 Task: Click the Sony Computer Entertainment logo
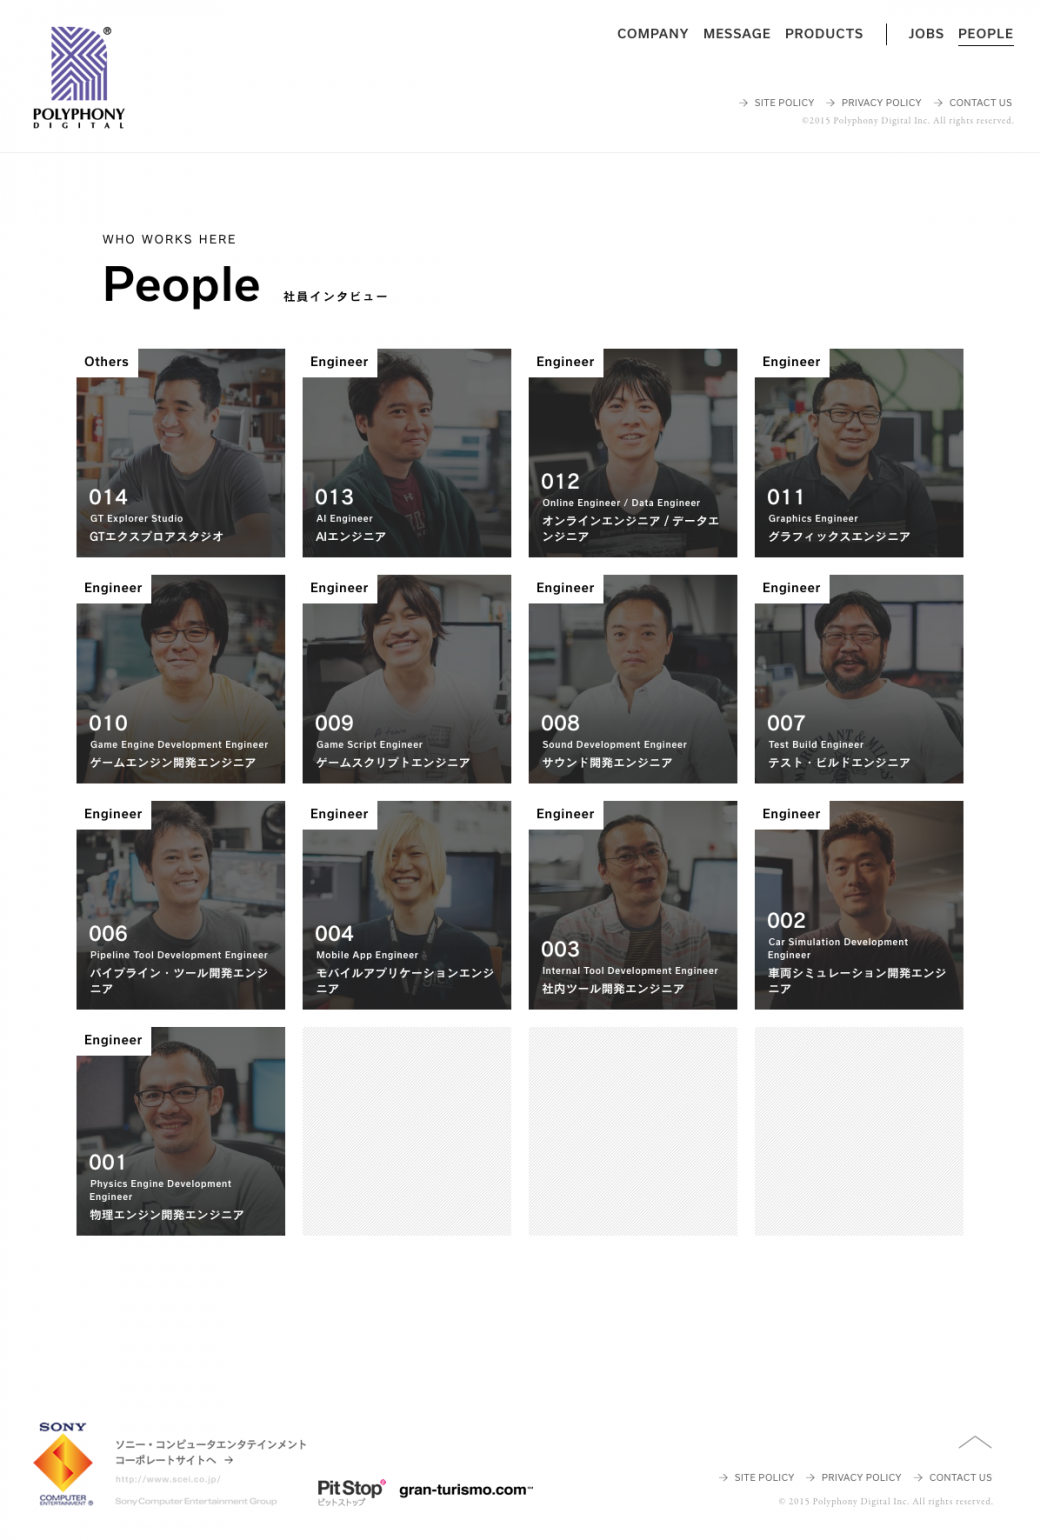(63, 1463)
